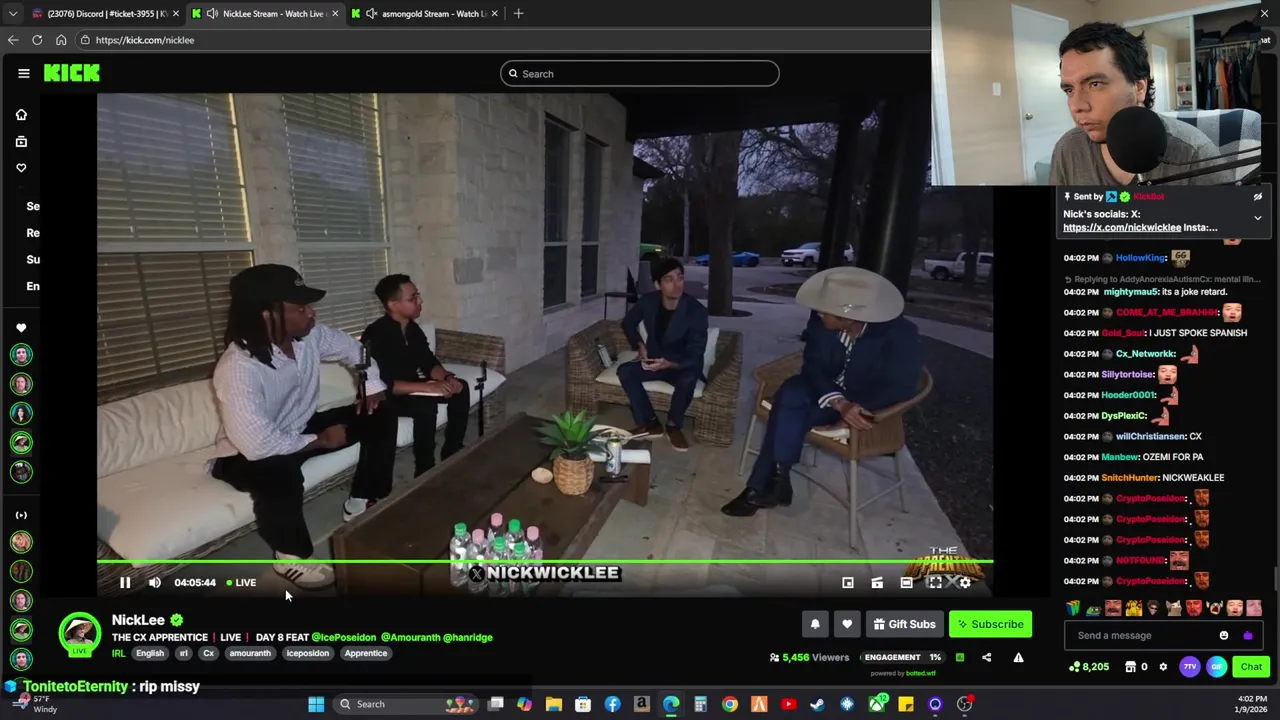Viewport: 1280px width, 720px height.
Task: Send message with the Chat button
Action: [1251, 667]
